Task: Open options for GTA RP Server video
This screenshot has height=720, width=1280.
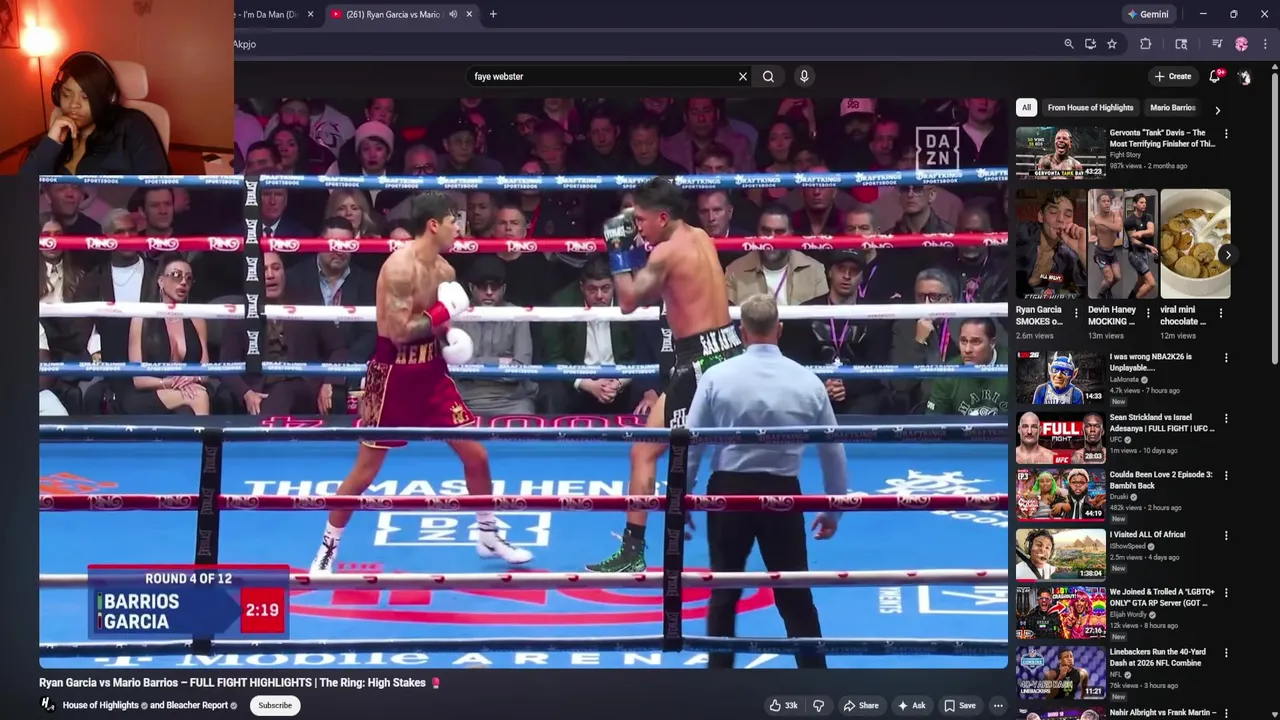Action: pyautogui.click(x=1226, y=593)
